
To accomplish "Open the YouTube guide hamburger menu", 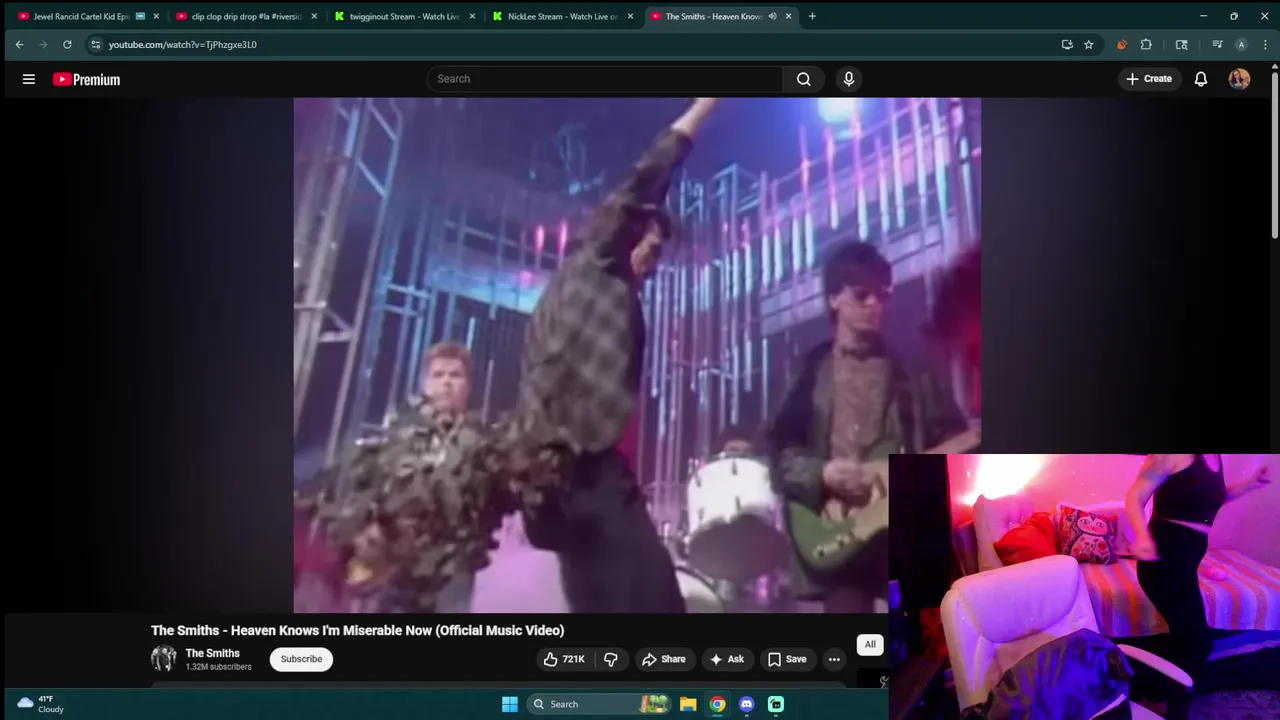I will tap(29, 79).
